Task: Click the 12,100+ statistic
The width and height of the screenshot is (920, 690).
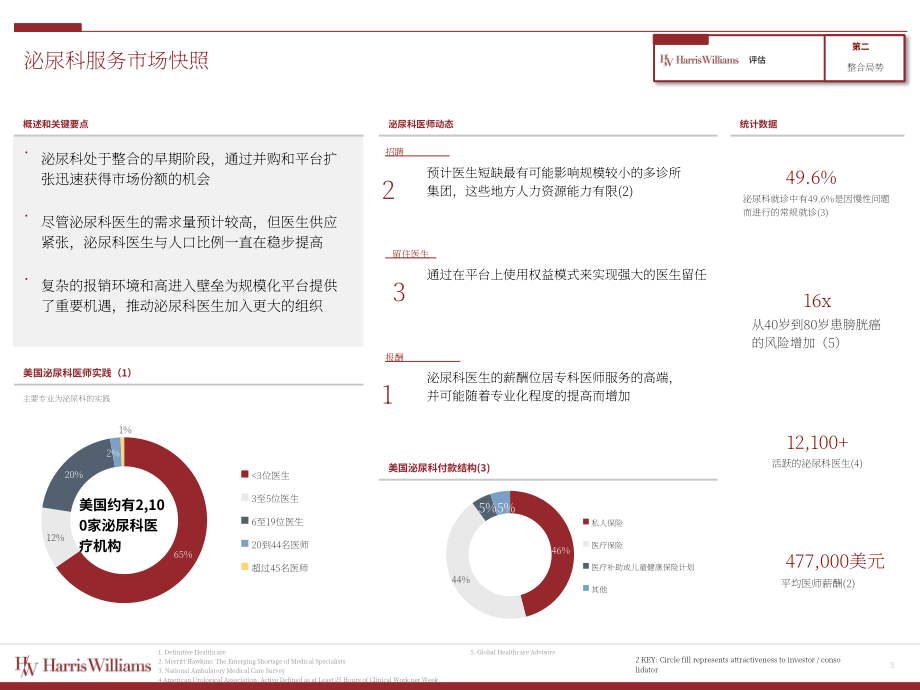Action: [x=817, y=442]
